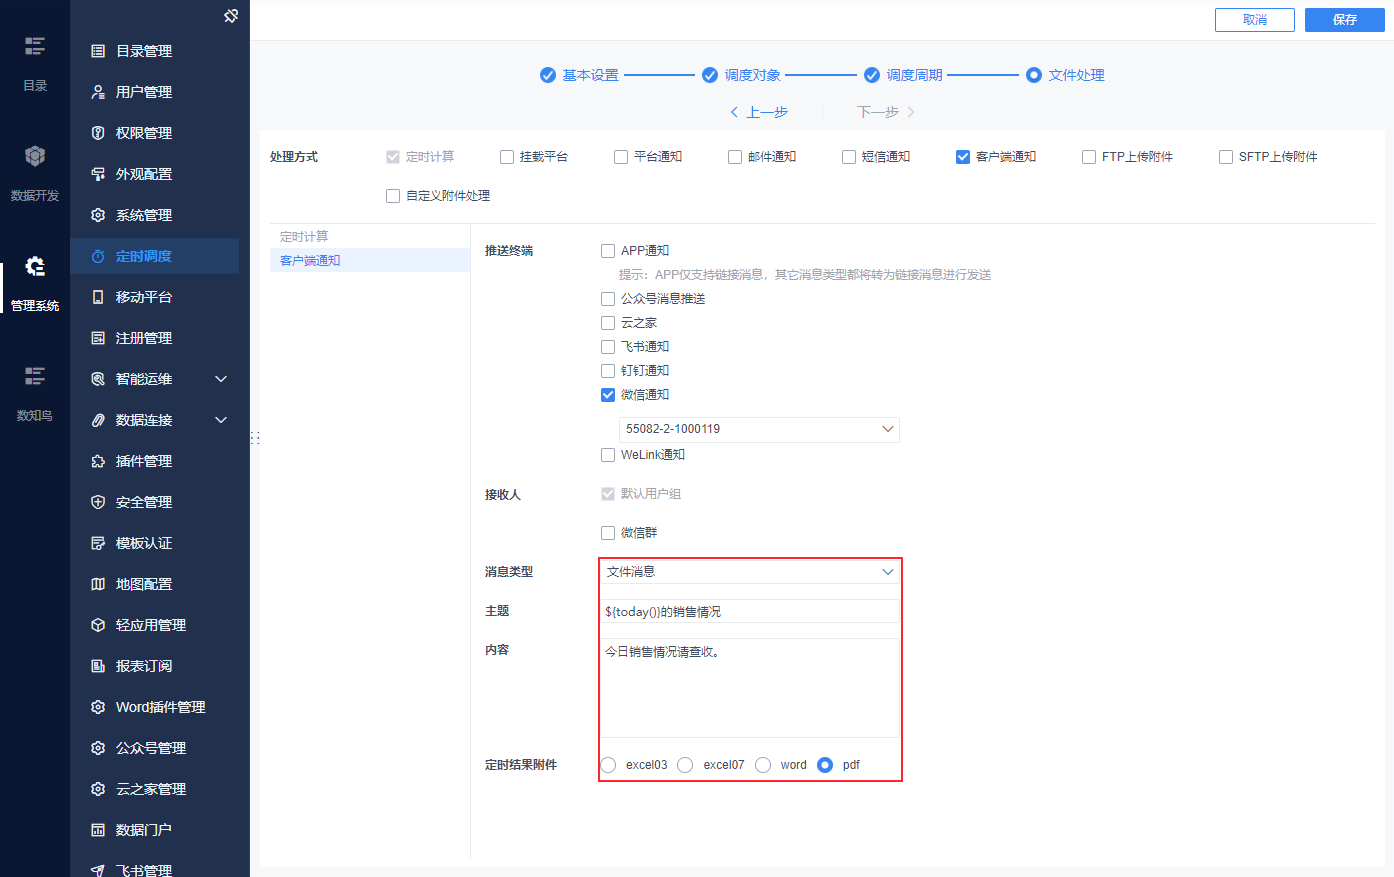This screenshot has width=1394, height=877.
Task: Select the word attachment radio button
Action: click(763, 765)
